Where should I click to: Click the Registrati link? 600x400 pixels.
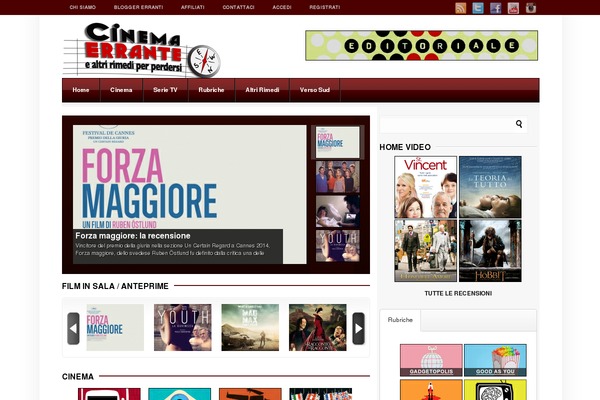(325, 7)
